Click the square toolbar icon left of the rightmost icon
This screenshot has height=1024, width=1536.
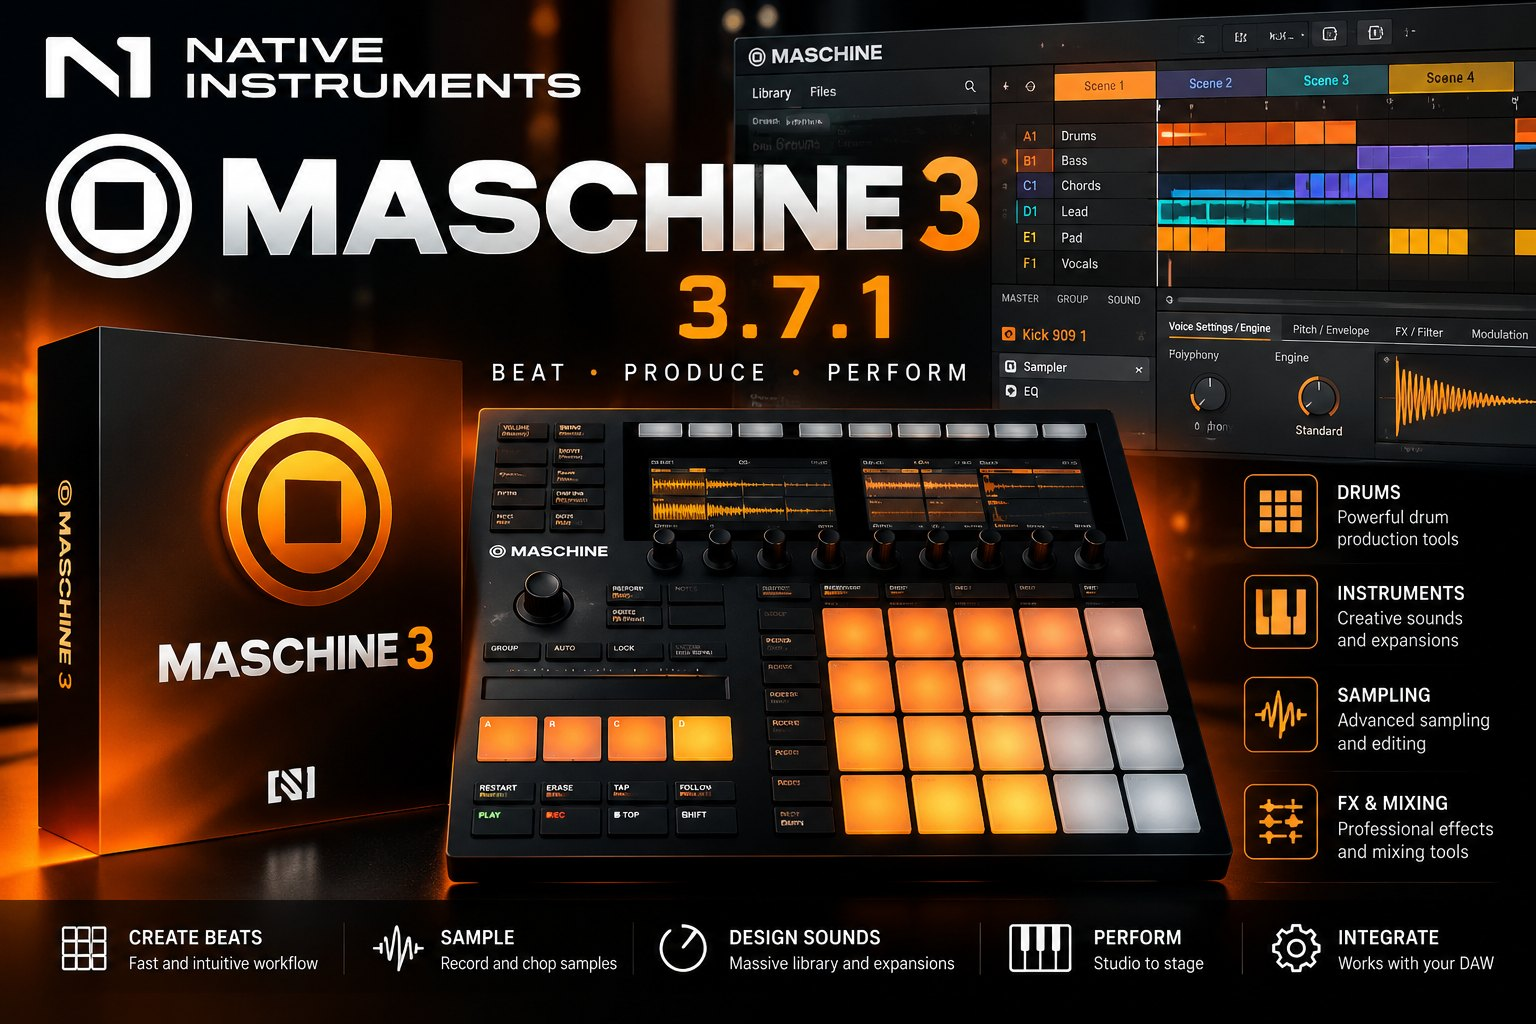coord(1330,34)
